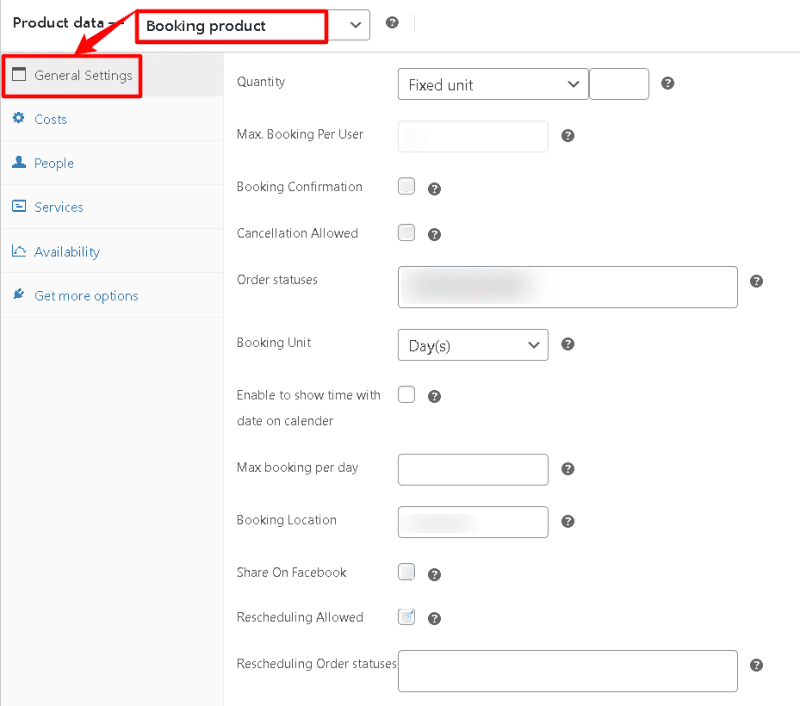The image size is (800, 706).
Task: Toggle Cancellation Allowed on
Action: [x=406, y=233]
